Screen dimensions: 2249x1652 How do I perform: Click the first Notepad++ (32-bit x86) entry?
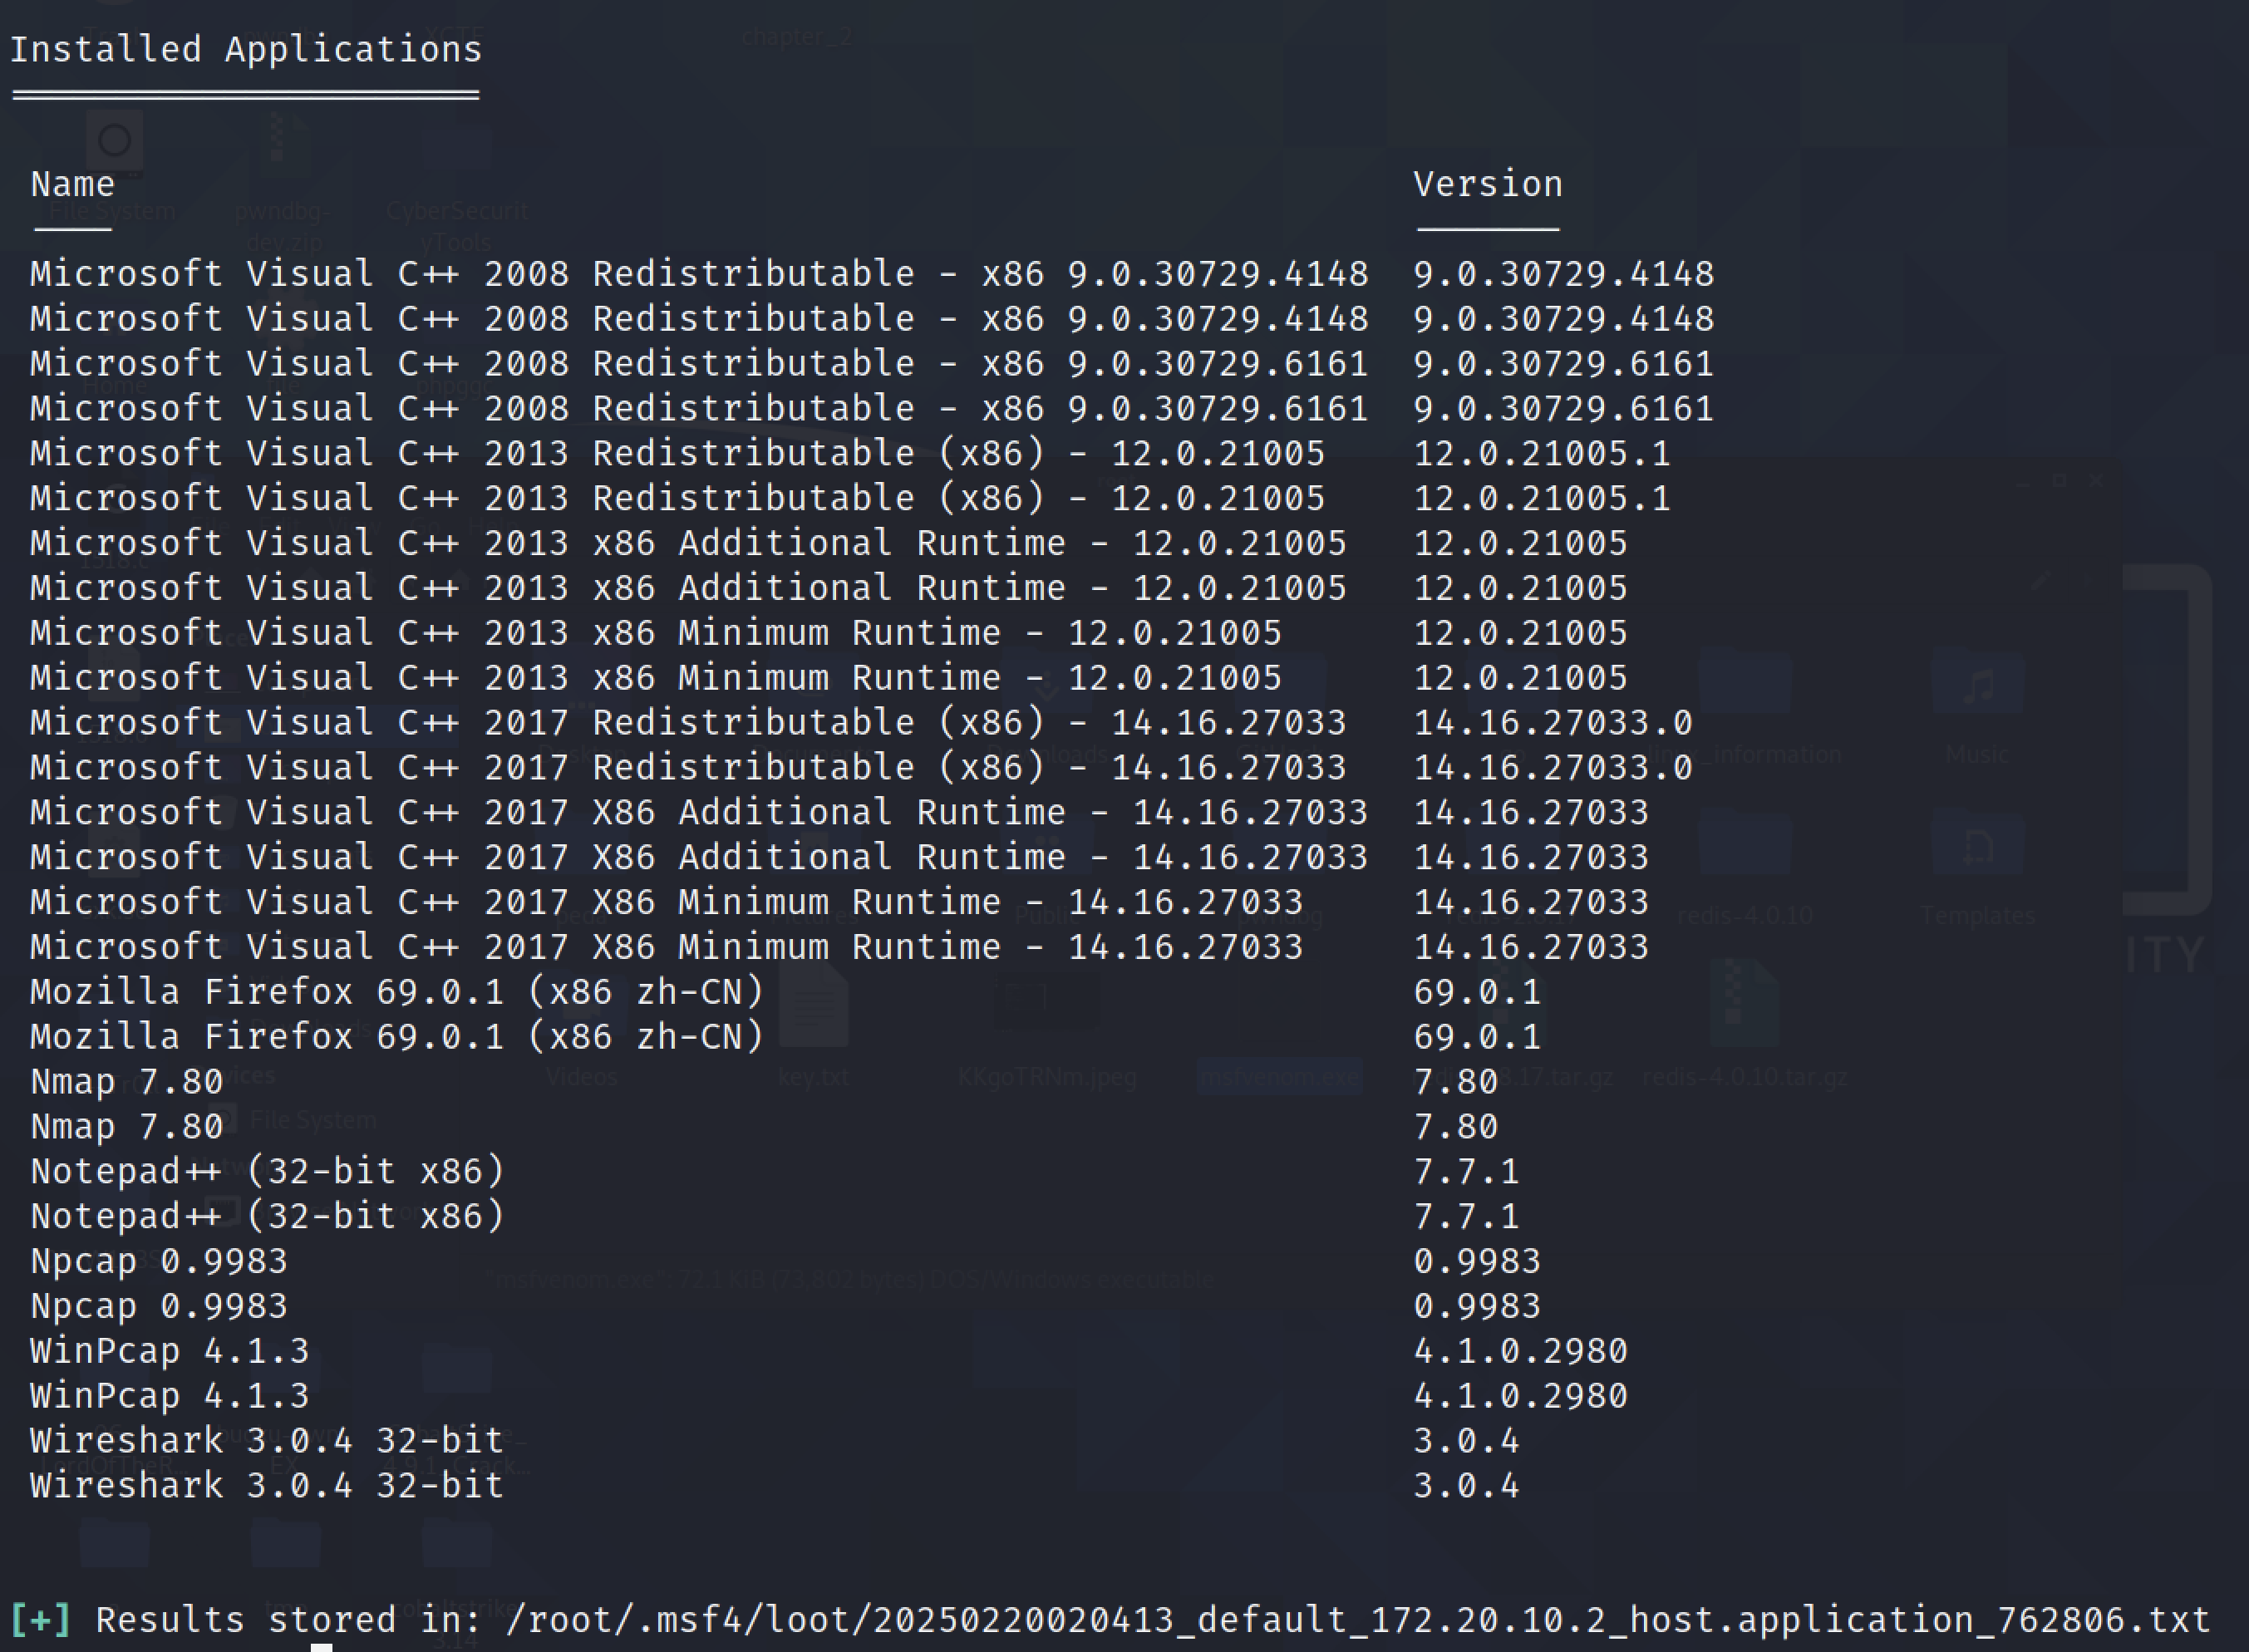point(267,1171)
